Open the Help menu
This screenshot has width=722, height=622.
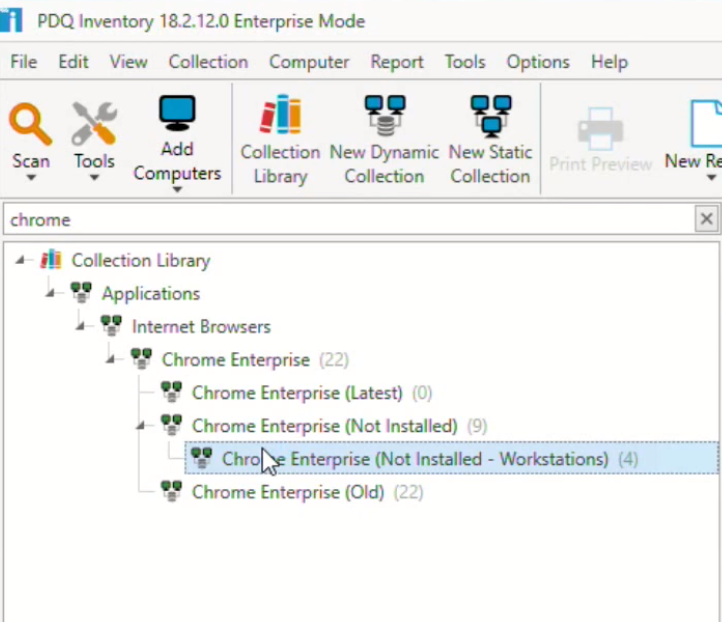point(609,62)
